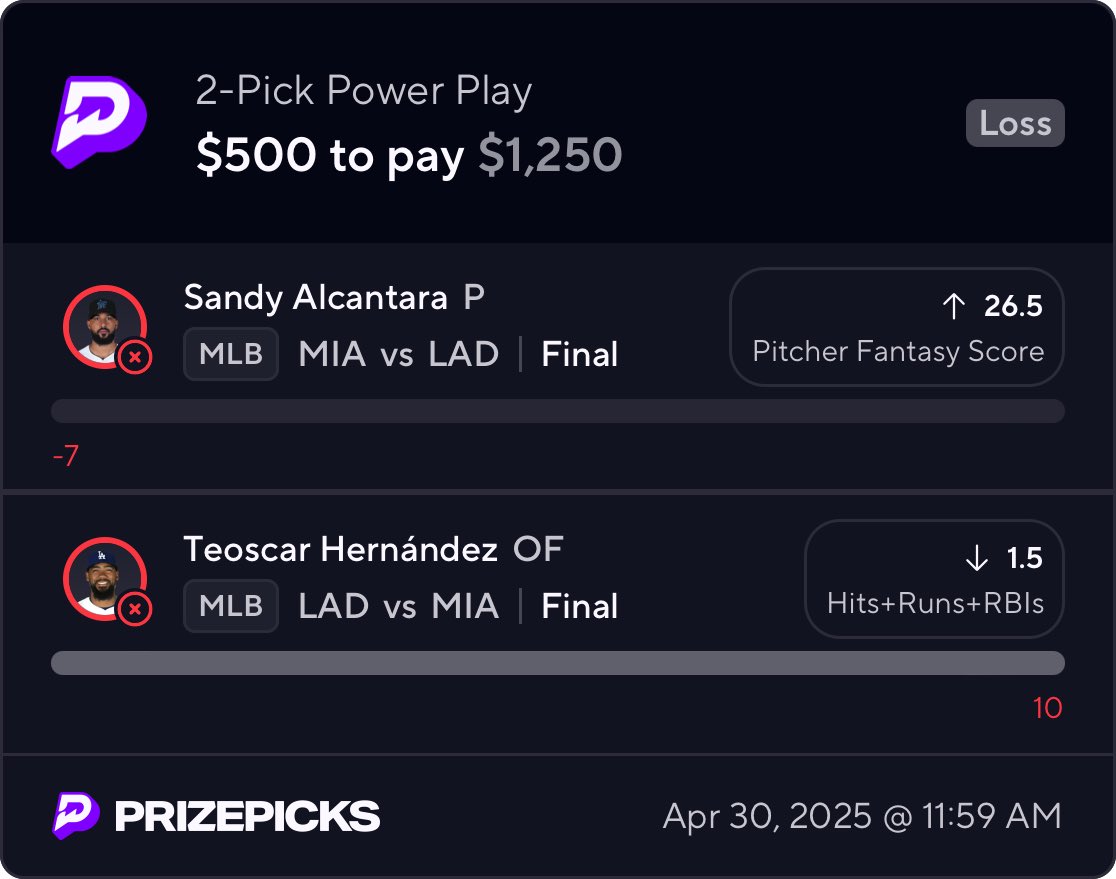Screen dimensions: 1116x879
Task: Select the Hits+Runs+RBIs stat box
Action: 934,579
